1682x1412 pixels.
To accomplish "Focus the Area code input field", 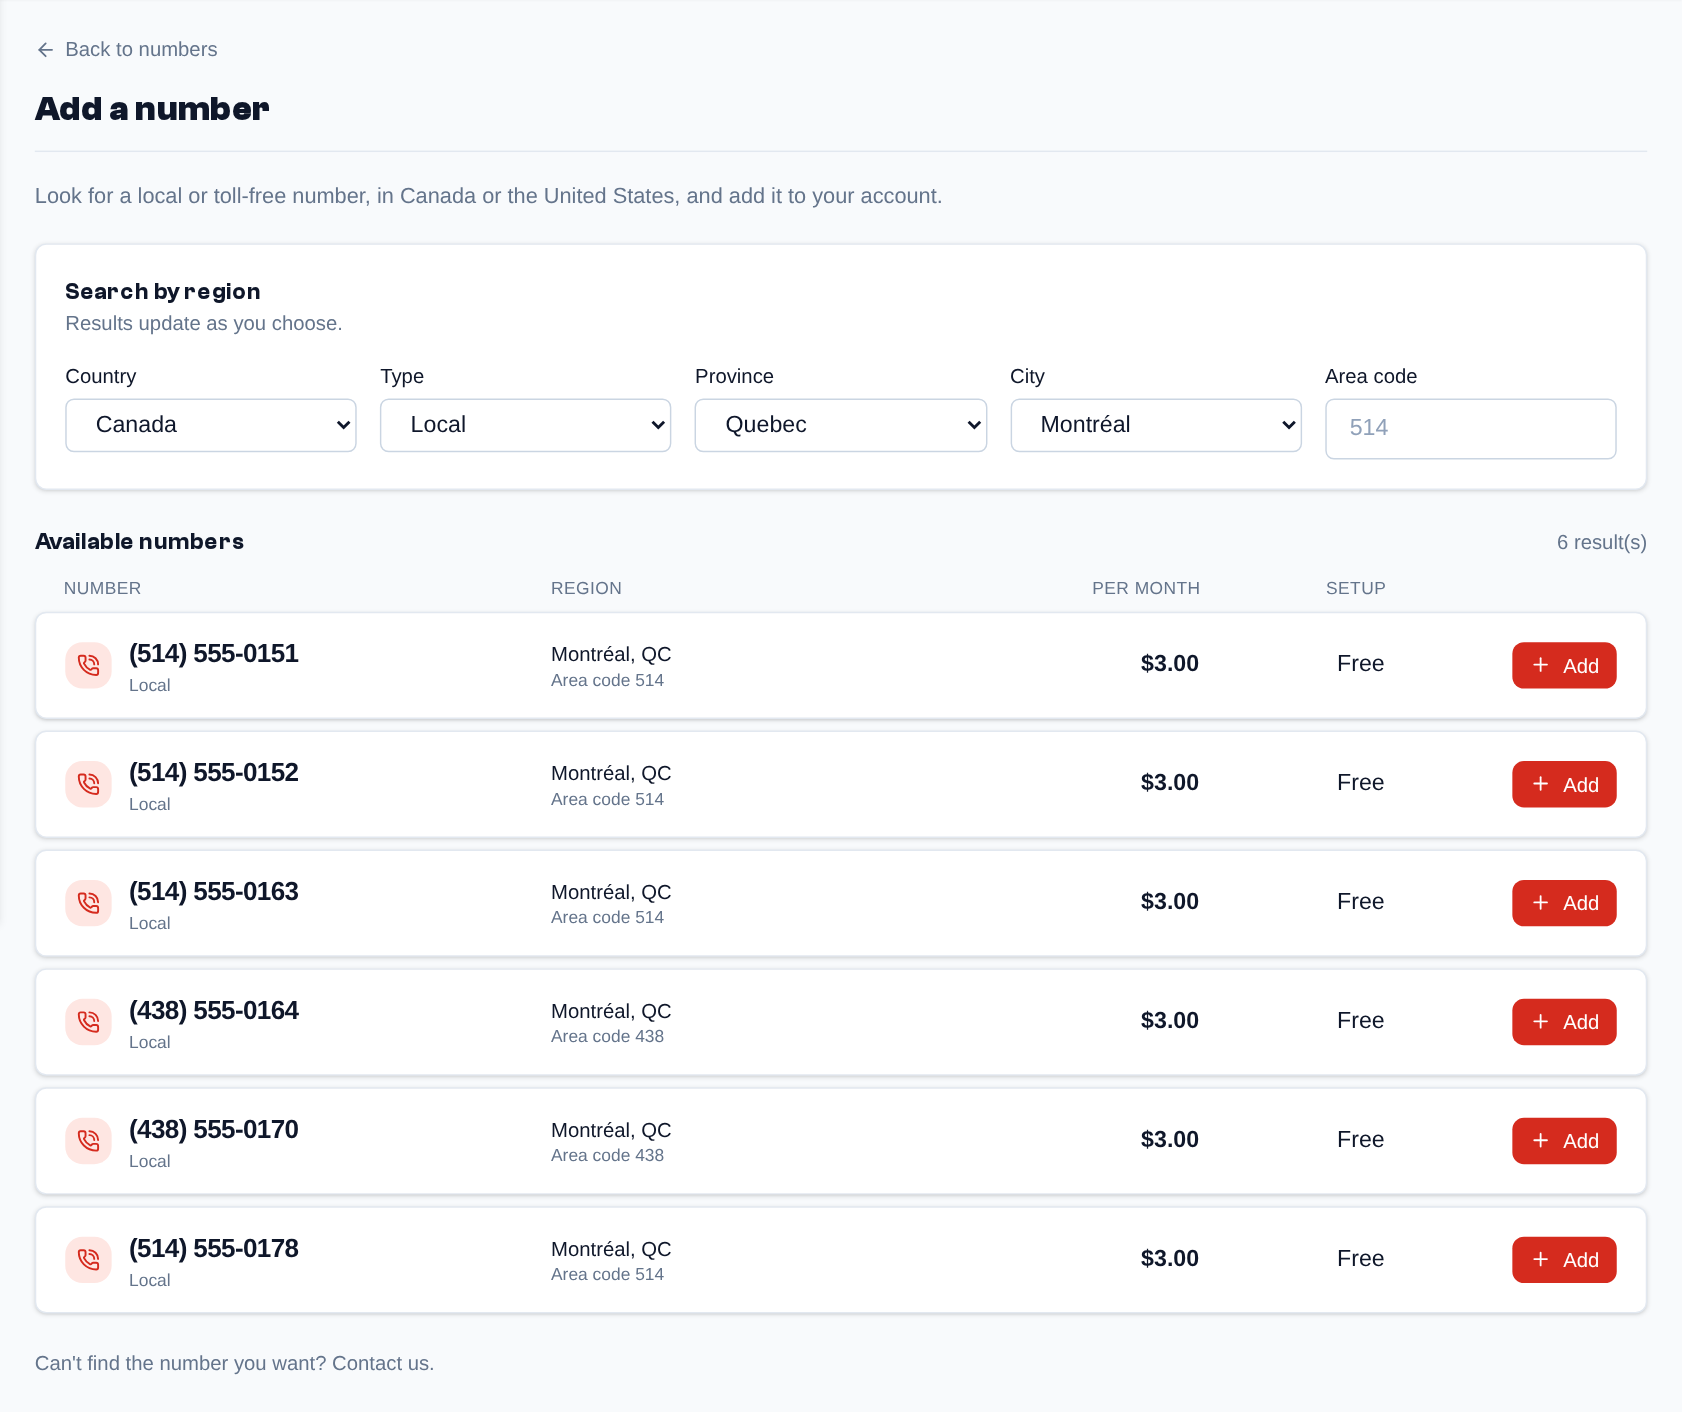I will (1471, 429).
